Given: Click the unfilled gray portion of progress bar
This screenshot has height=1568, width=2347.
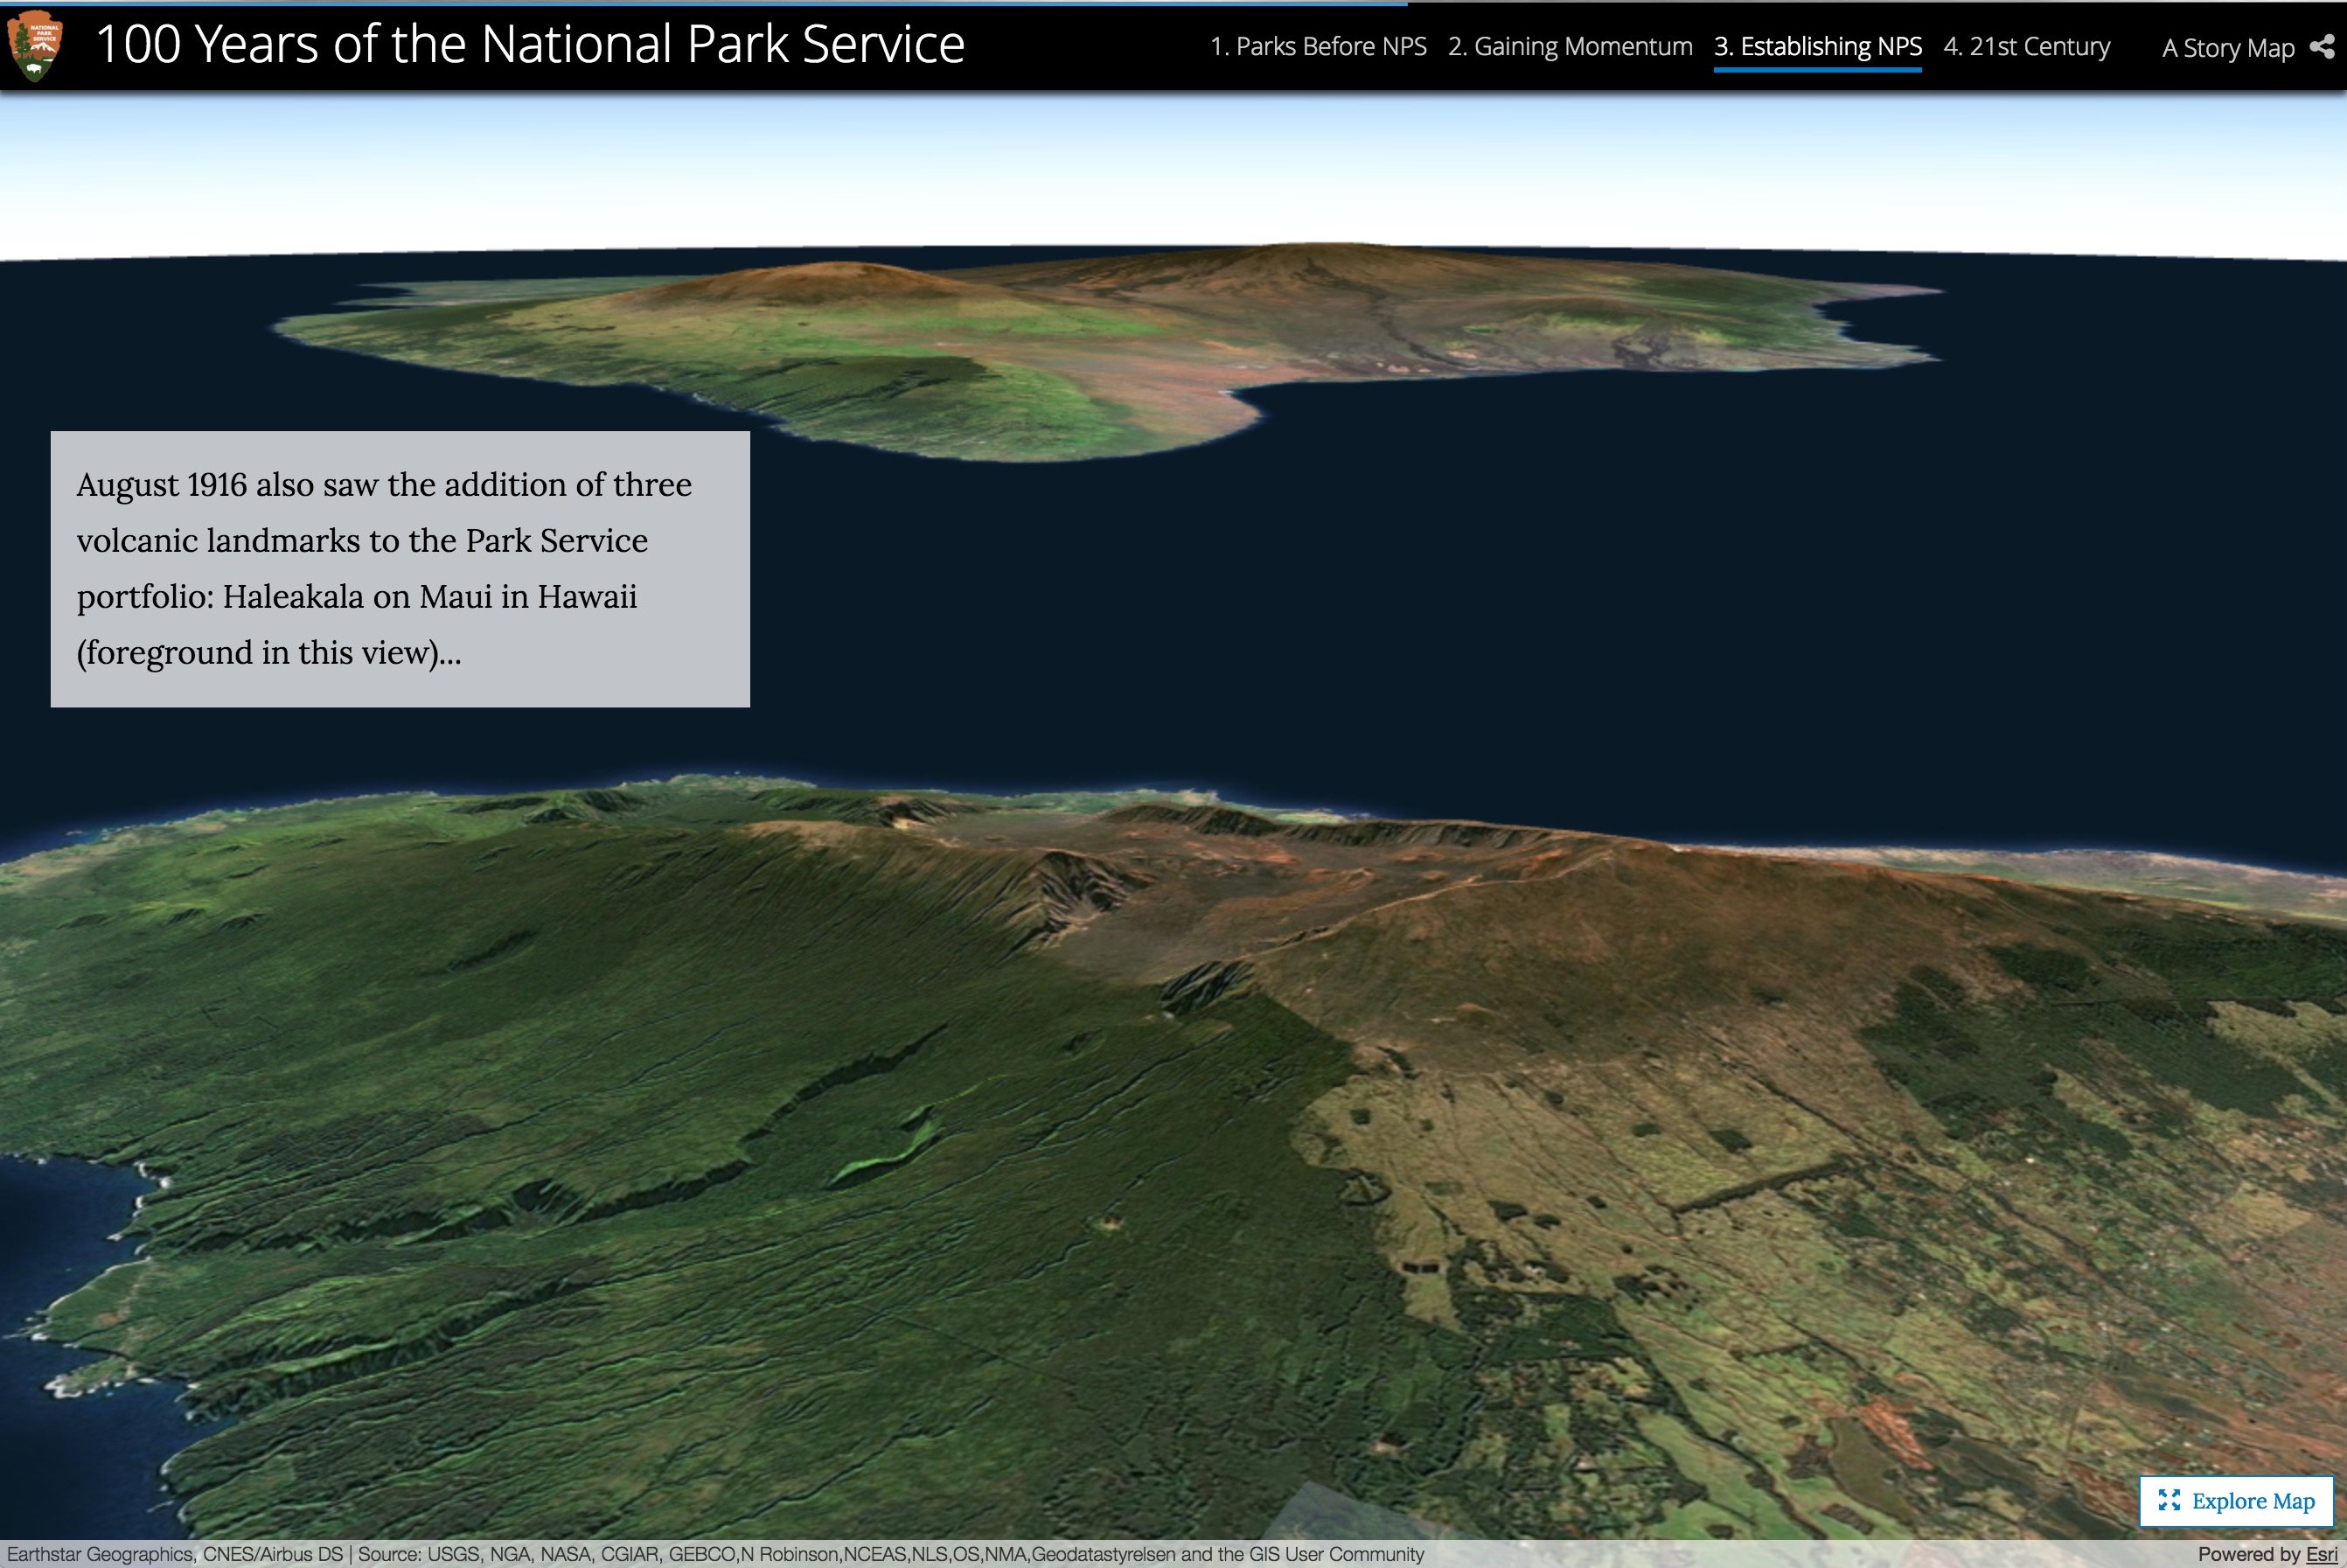Looking at the screenshot, I should [1870, 3].
